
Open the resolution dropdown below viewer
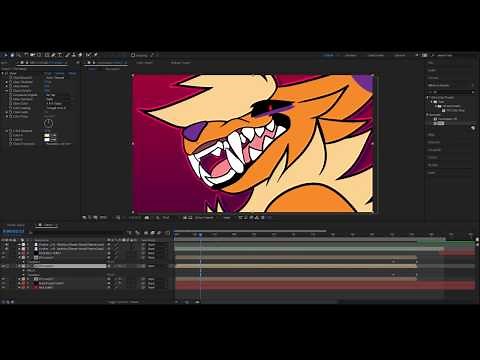coord(166,218)
